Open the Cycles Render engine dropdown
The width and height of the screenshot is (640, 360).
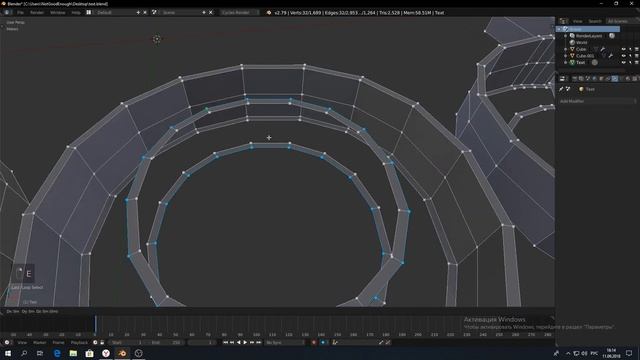coord(239,13)
